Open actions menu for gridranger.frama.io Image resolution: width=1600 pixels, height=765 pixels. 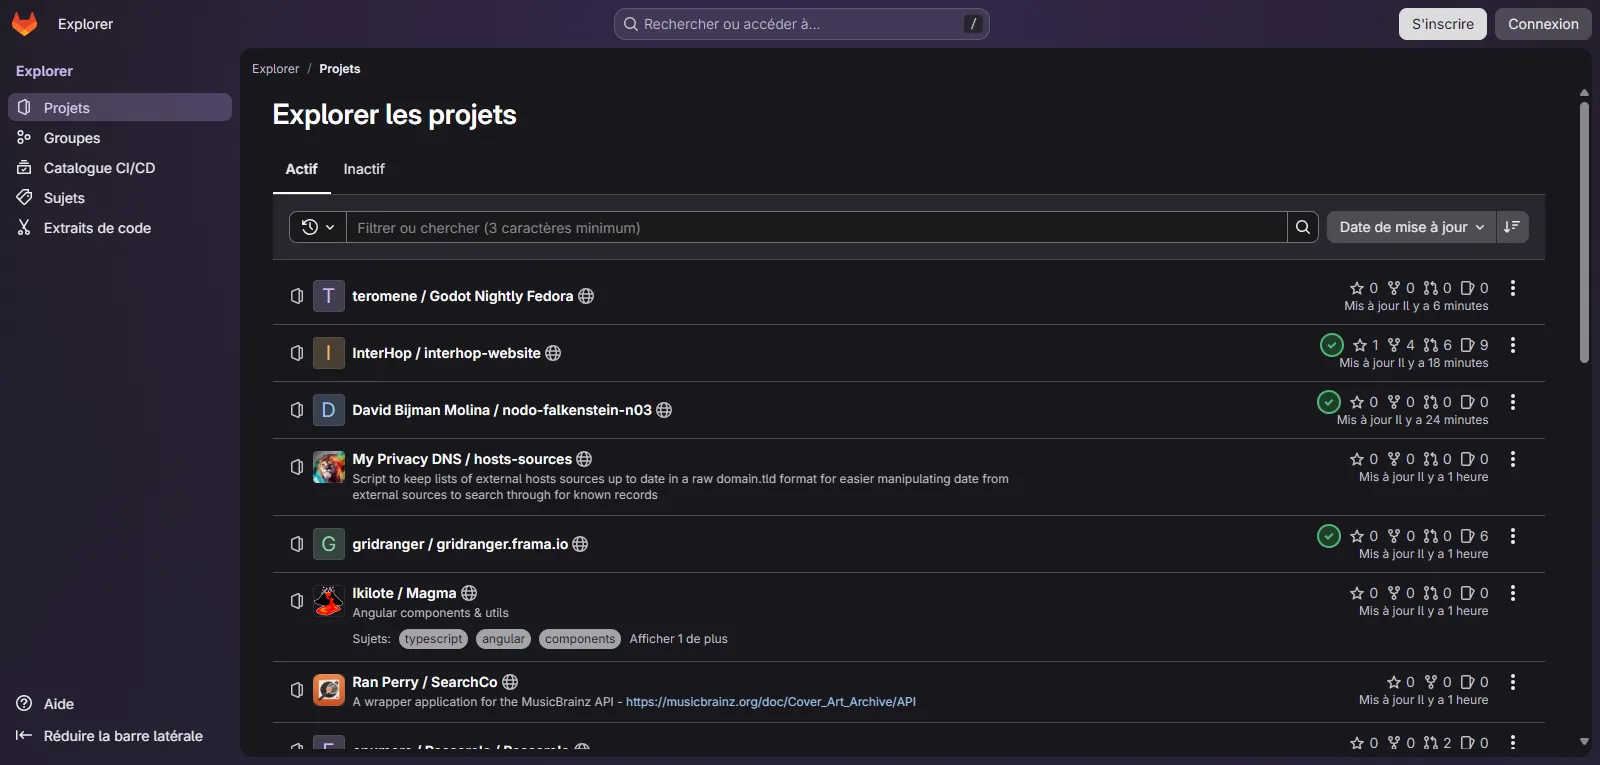pos(1513,536)
